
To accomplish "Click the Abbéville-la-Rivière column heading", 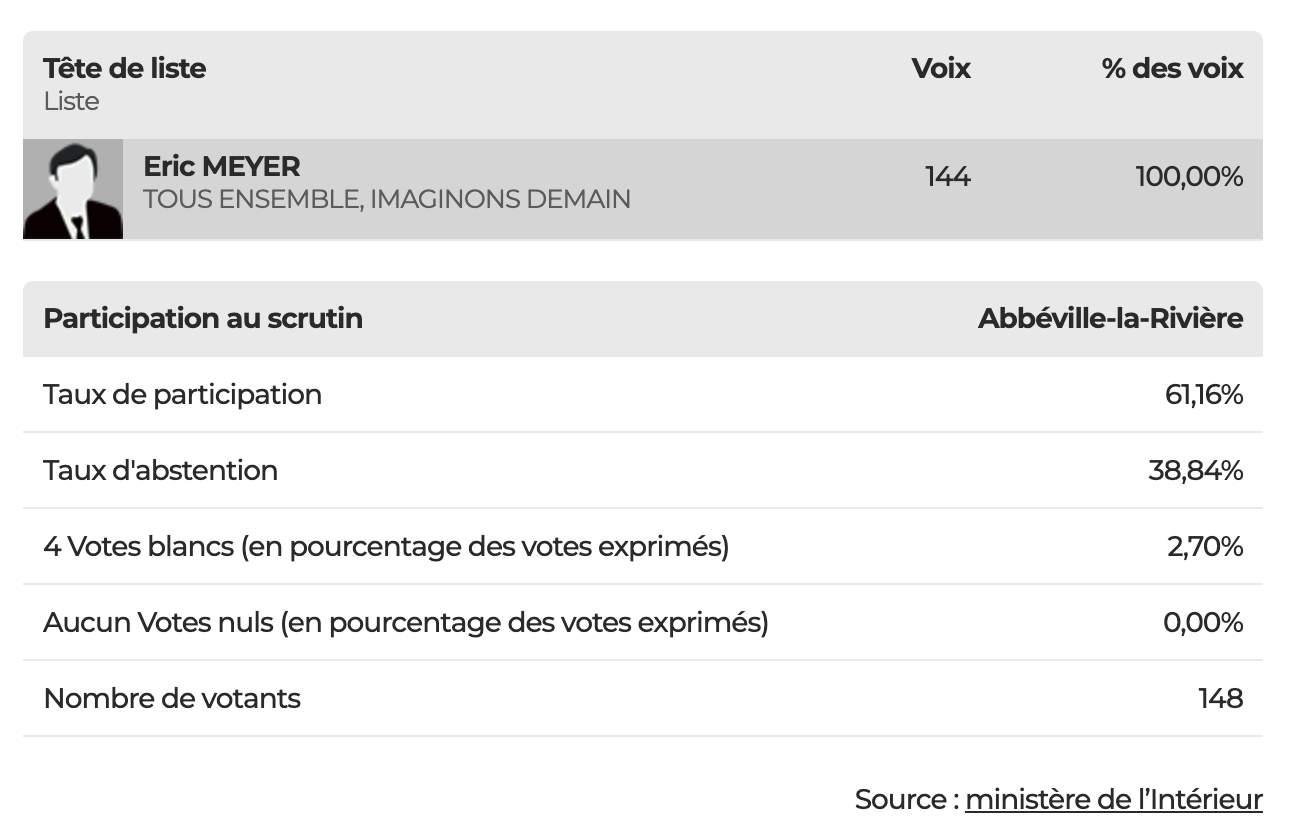I will 1110,318.
